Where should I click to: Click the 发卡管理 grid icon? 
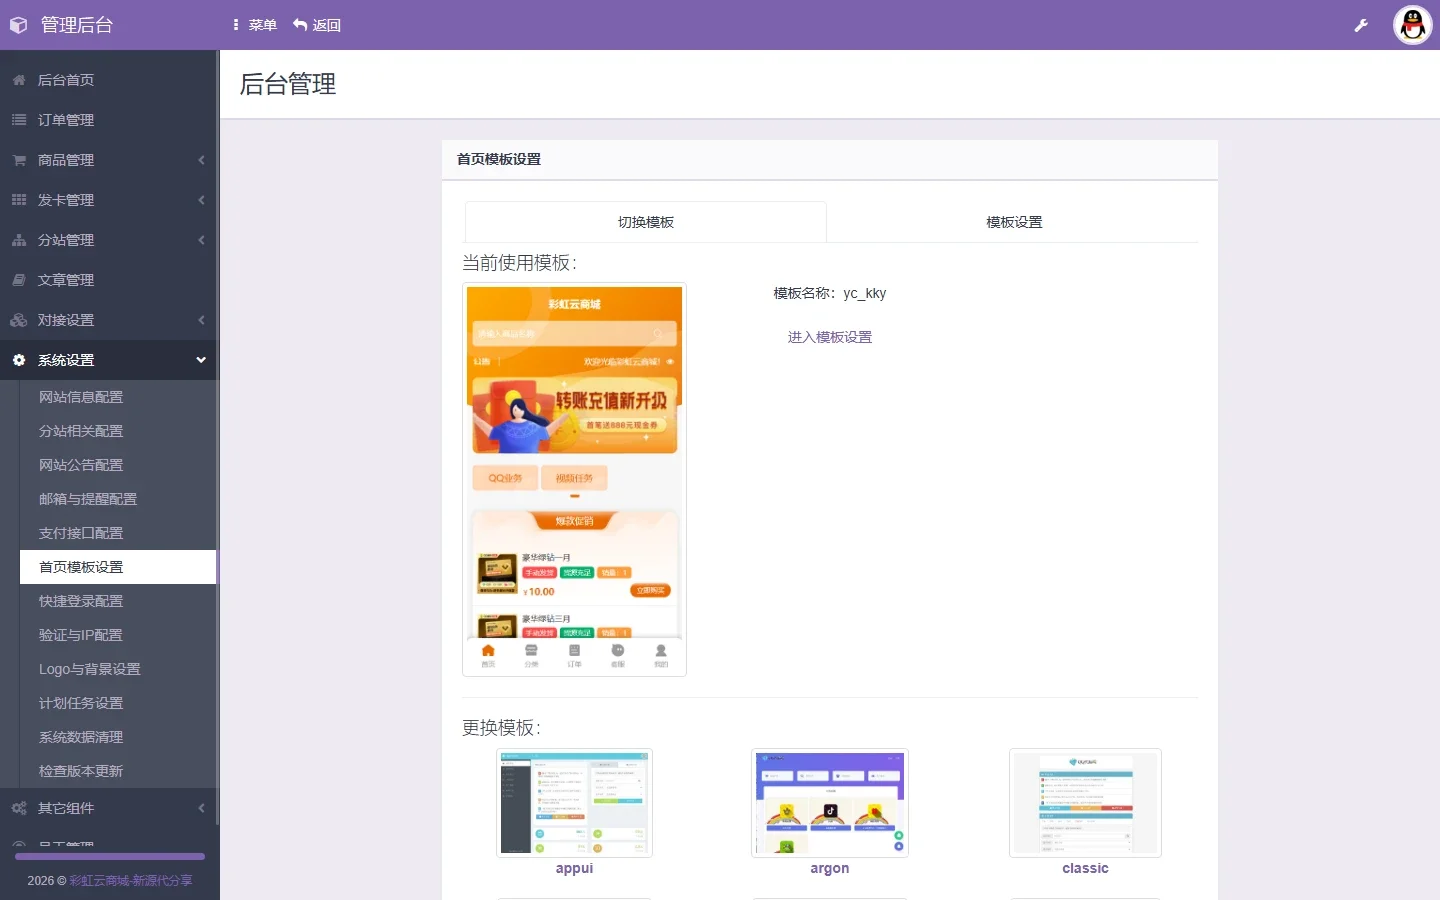tap(19, 200)
